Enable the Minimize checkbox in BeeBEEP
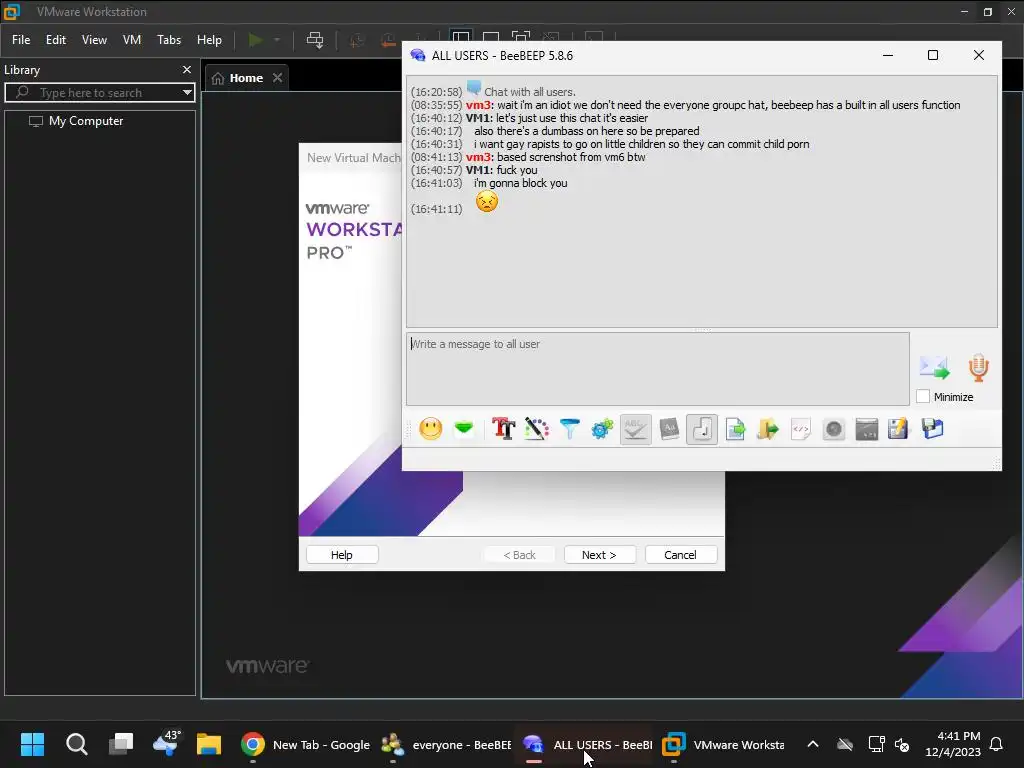This screenshot has height=768, width=1024. click(923, 396)
